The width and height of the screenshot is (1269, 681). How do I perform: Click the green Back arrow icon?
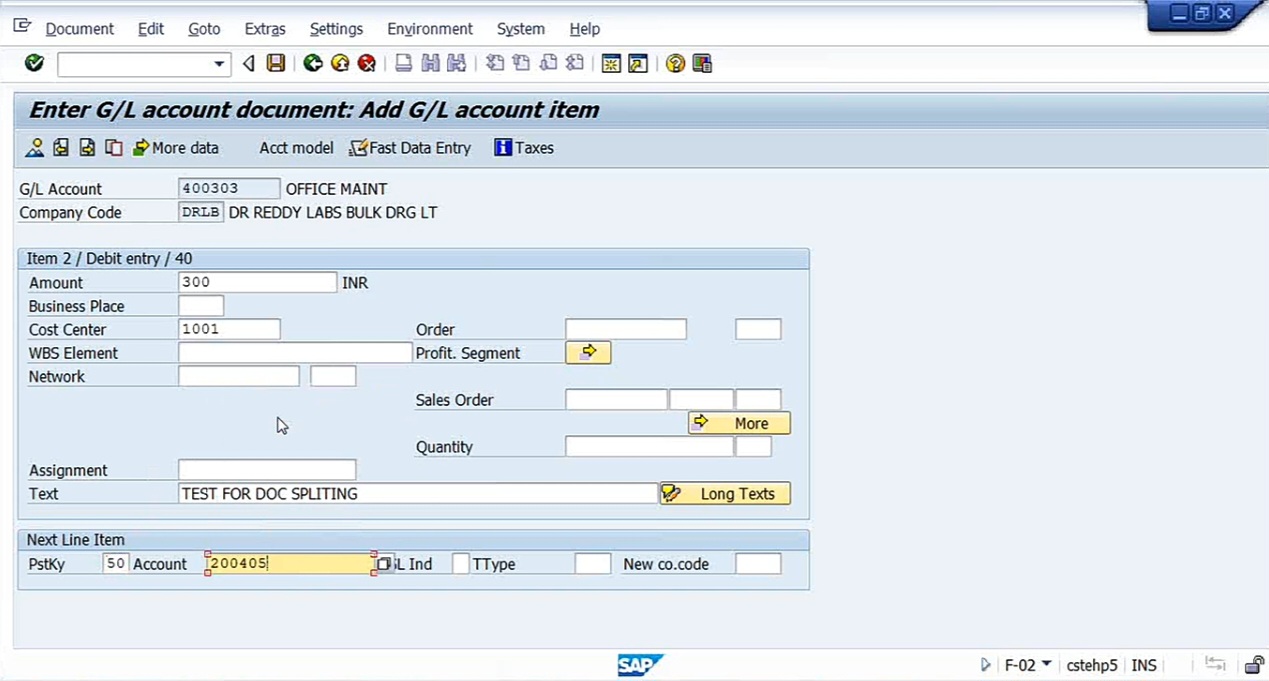pyautogui.click(x=313, y=64)
